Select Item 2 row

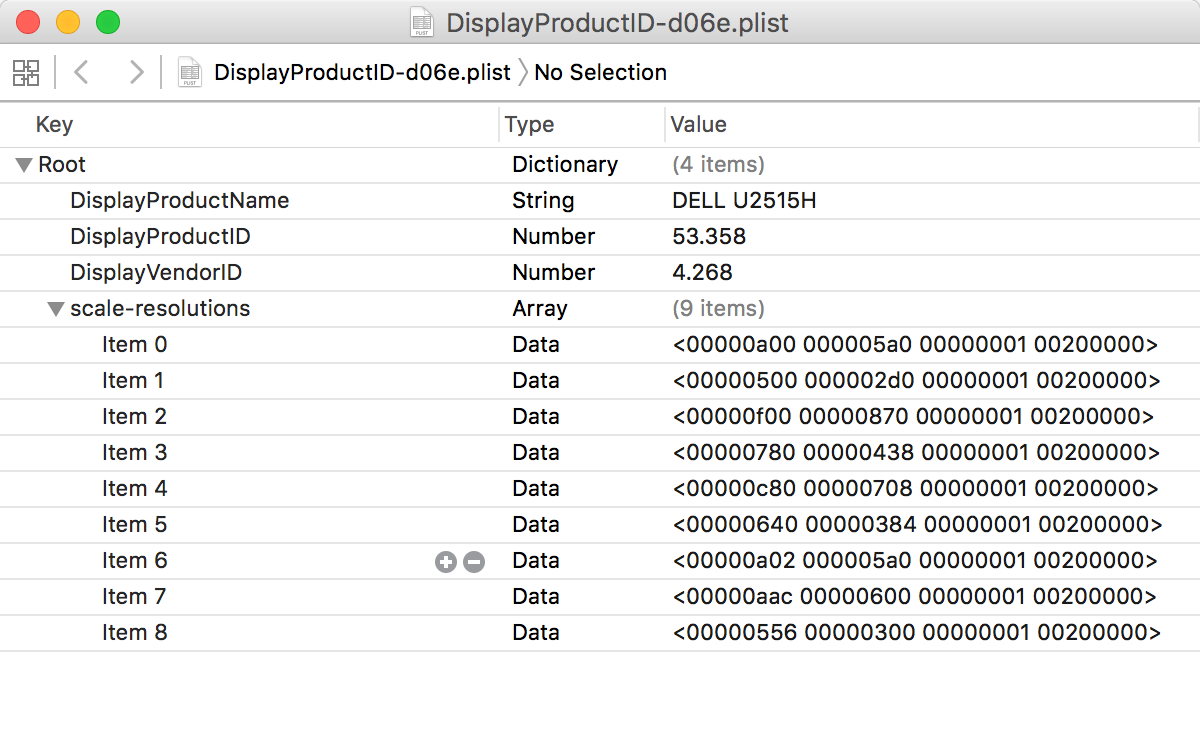600,417
